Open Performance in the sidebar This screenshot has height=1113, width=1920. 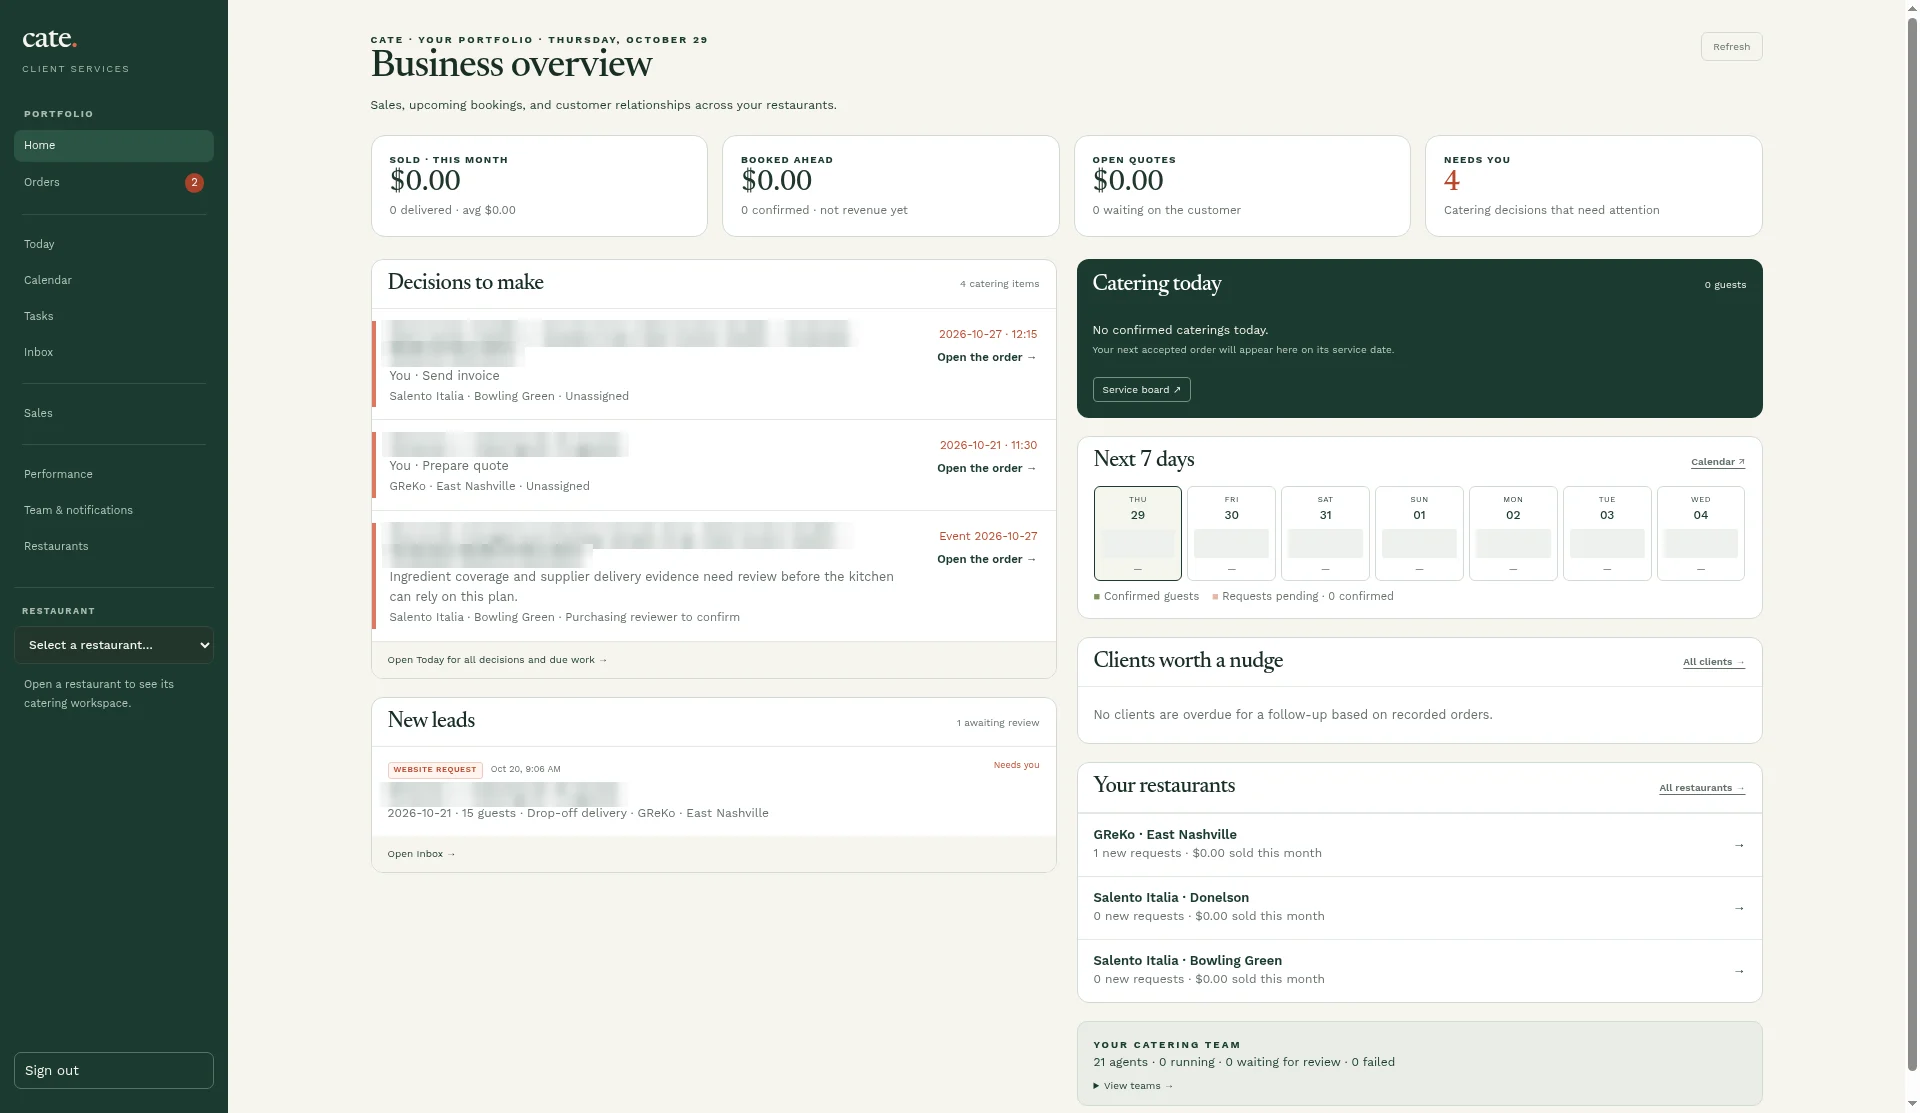click(x=114, y=474)
